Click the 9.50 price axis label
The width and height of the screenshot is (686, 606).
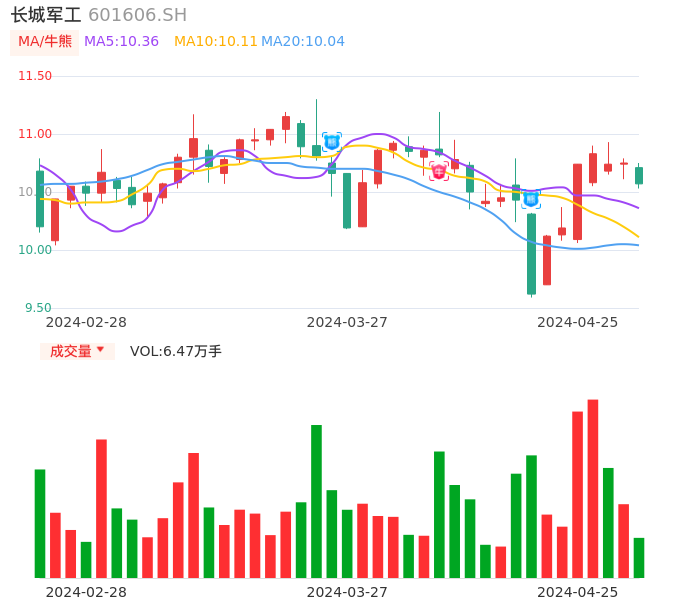pyautogui.click(x=38, y=308)
